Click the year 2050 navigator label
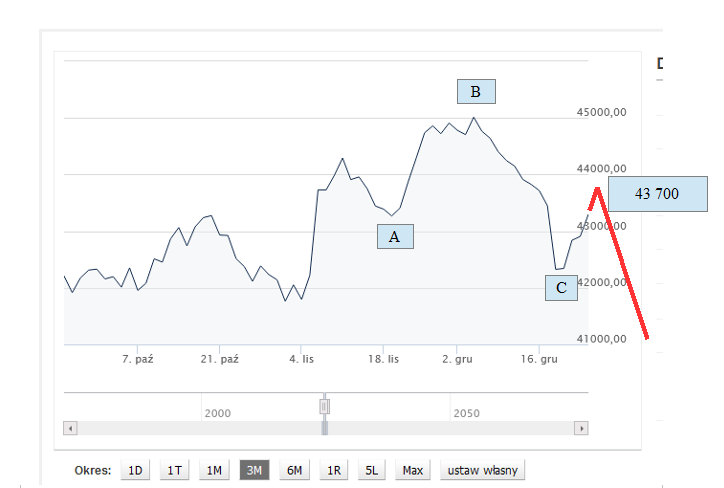Screen dimensions: 724x488 pyautogui.click(x=466, y=413)
